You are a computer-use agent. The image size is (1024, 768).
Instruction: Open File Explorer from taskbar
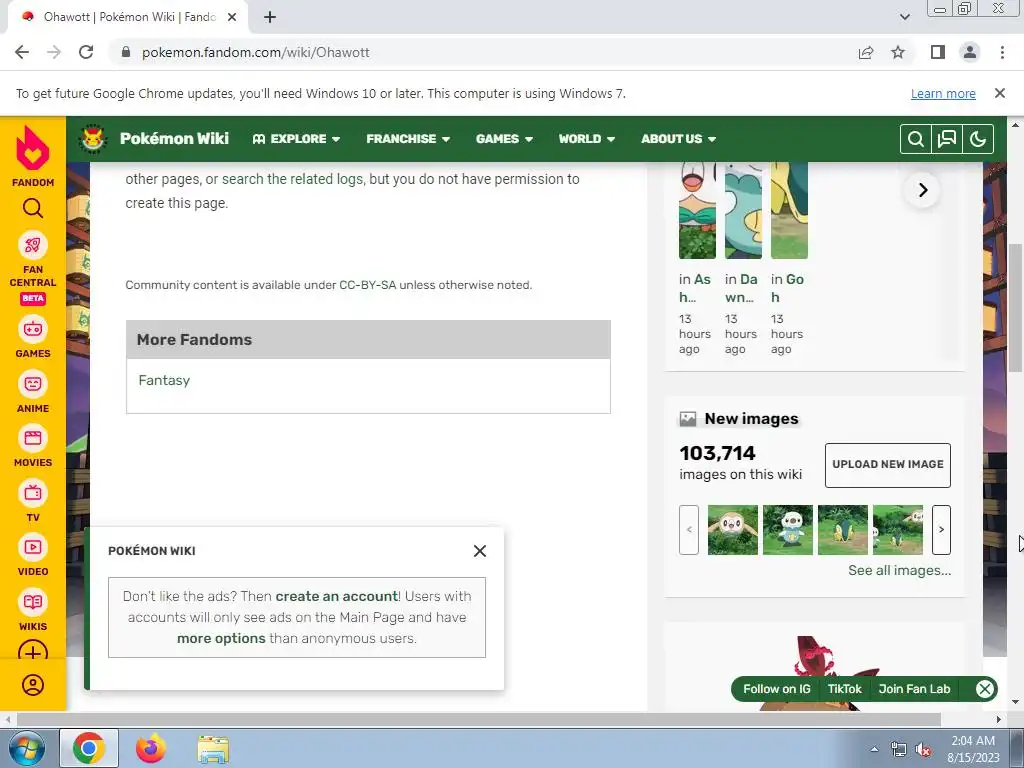[x=213, y=748]
